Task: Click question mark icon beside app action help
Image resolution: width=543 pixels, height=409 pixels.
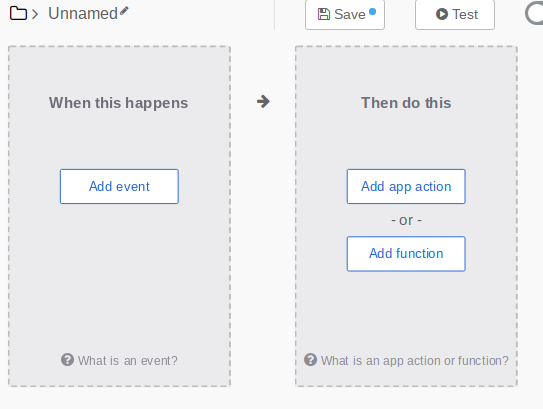Action: click(x=310, y=360)
